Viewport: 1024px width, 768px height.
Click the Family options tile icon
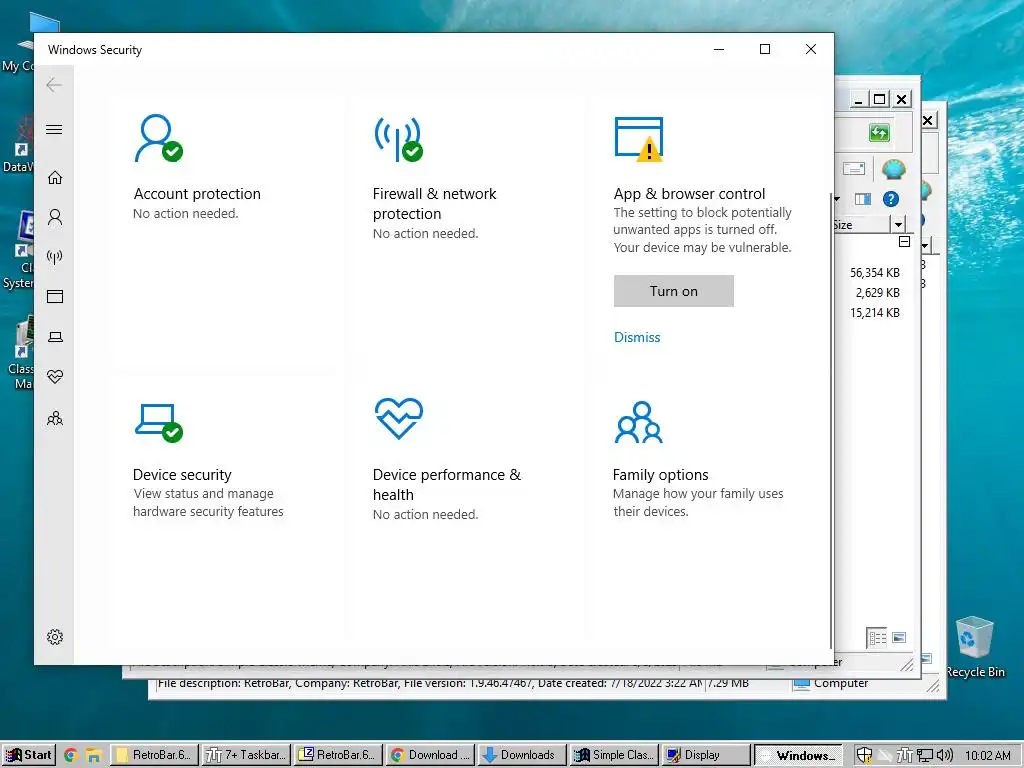639,422
